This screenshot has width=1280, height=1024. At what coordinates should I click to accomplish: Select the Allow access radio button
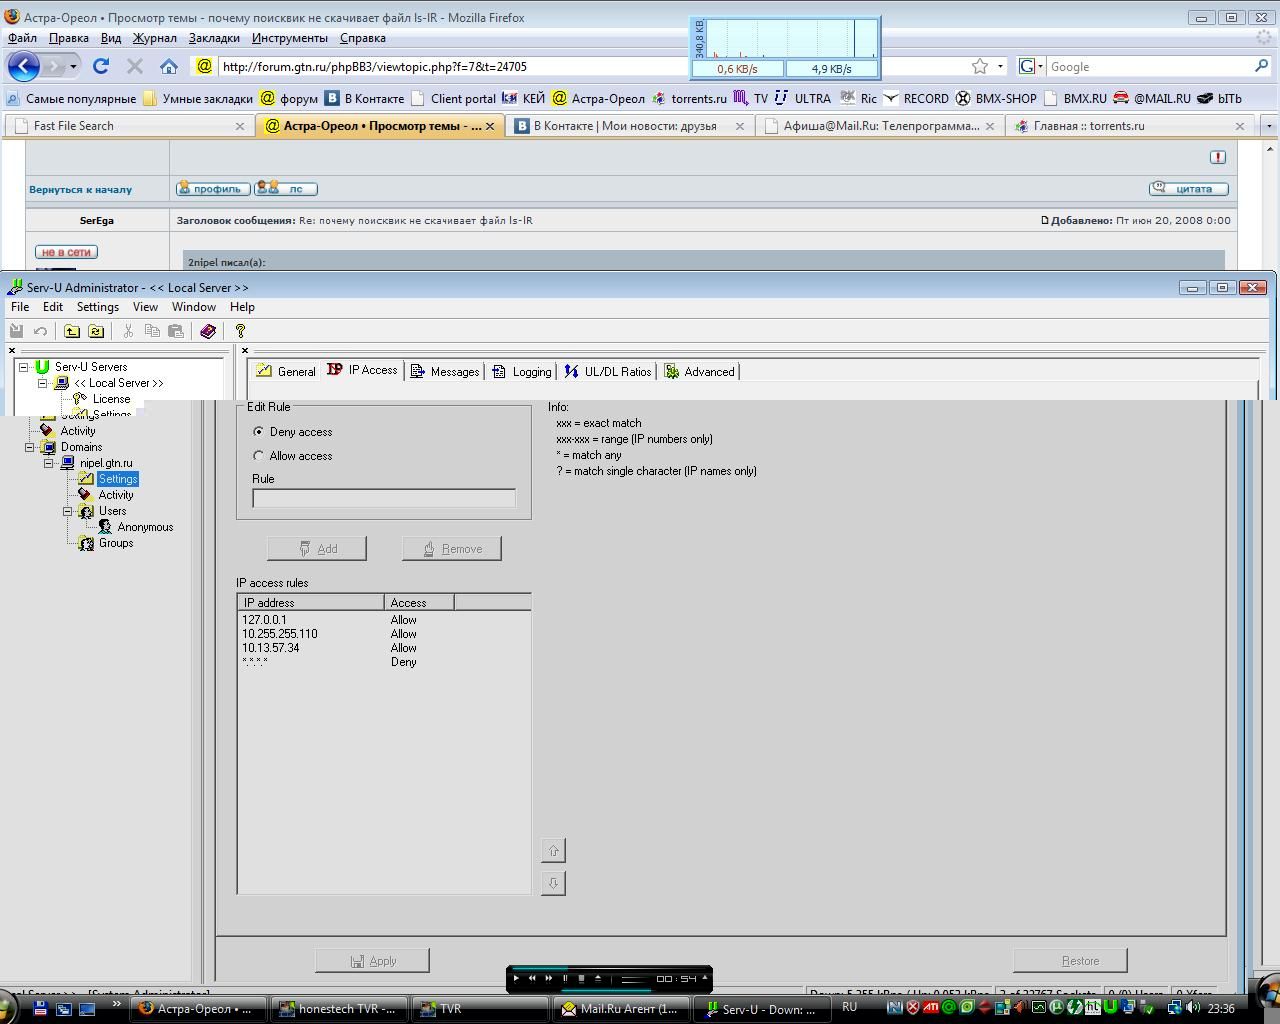[x=259, y=456]
